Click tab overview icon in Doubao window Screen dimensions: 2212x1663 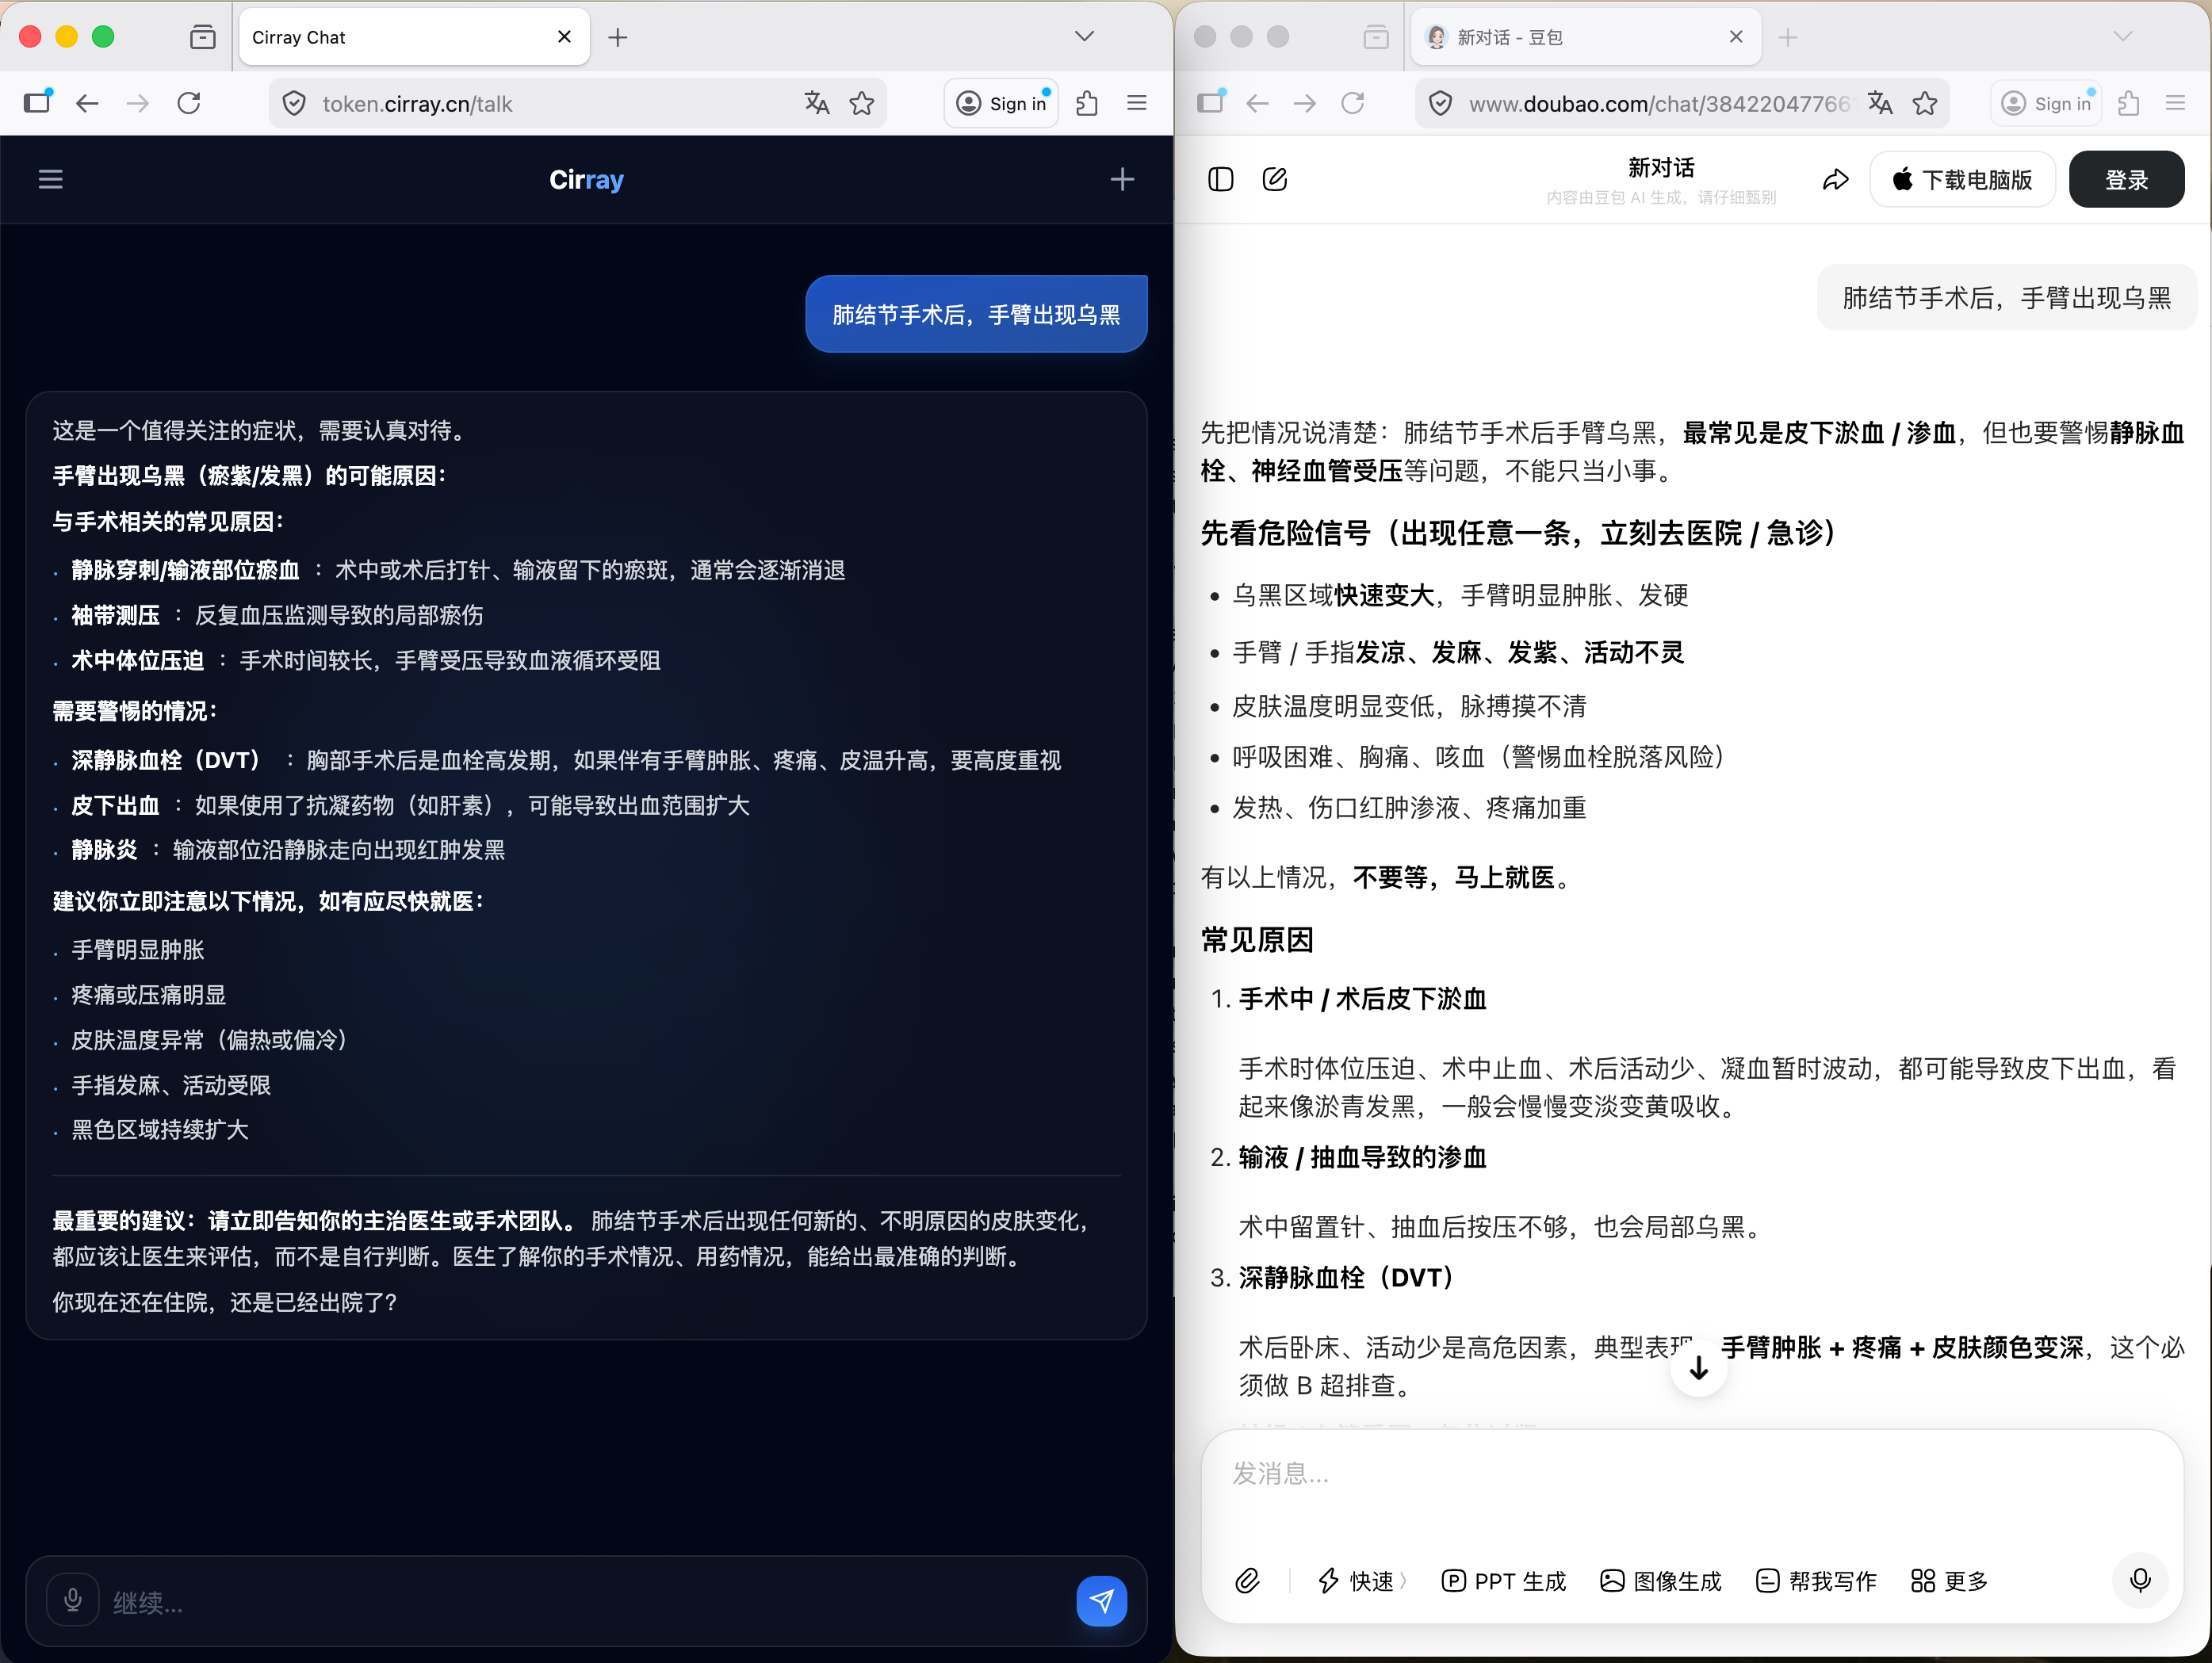pos(1376,38)
